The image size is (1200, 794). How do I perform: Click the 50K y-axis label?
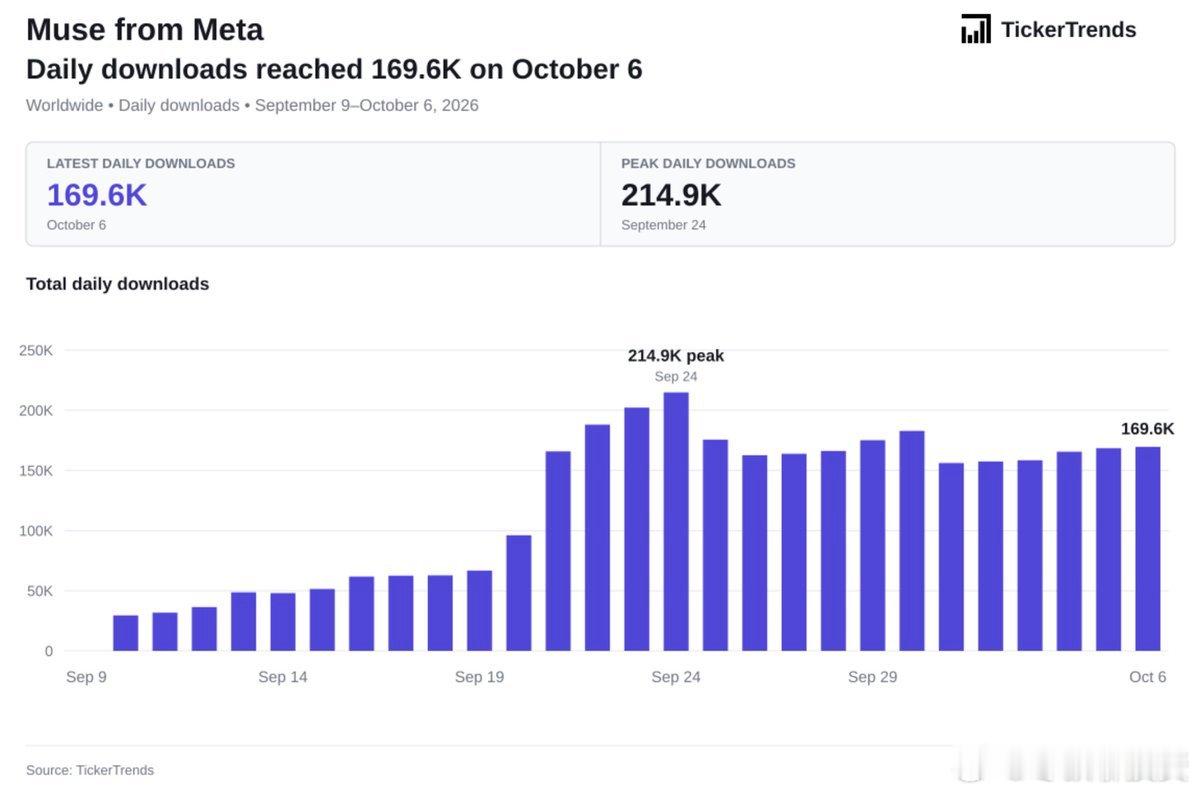point(40,591)
